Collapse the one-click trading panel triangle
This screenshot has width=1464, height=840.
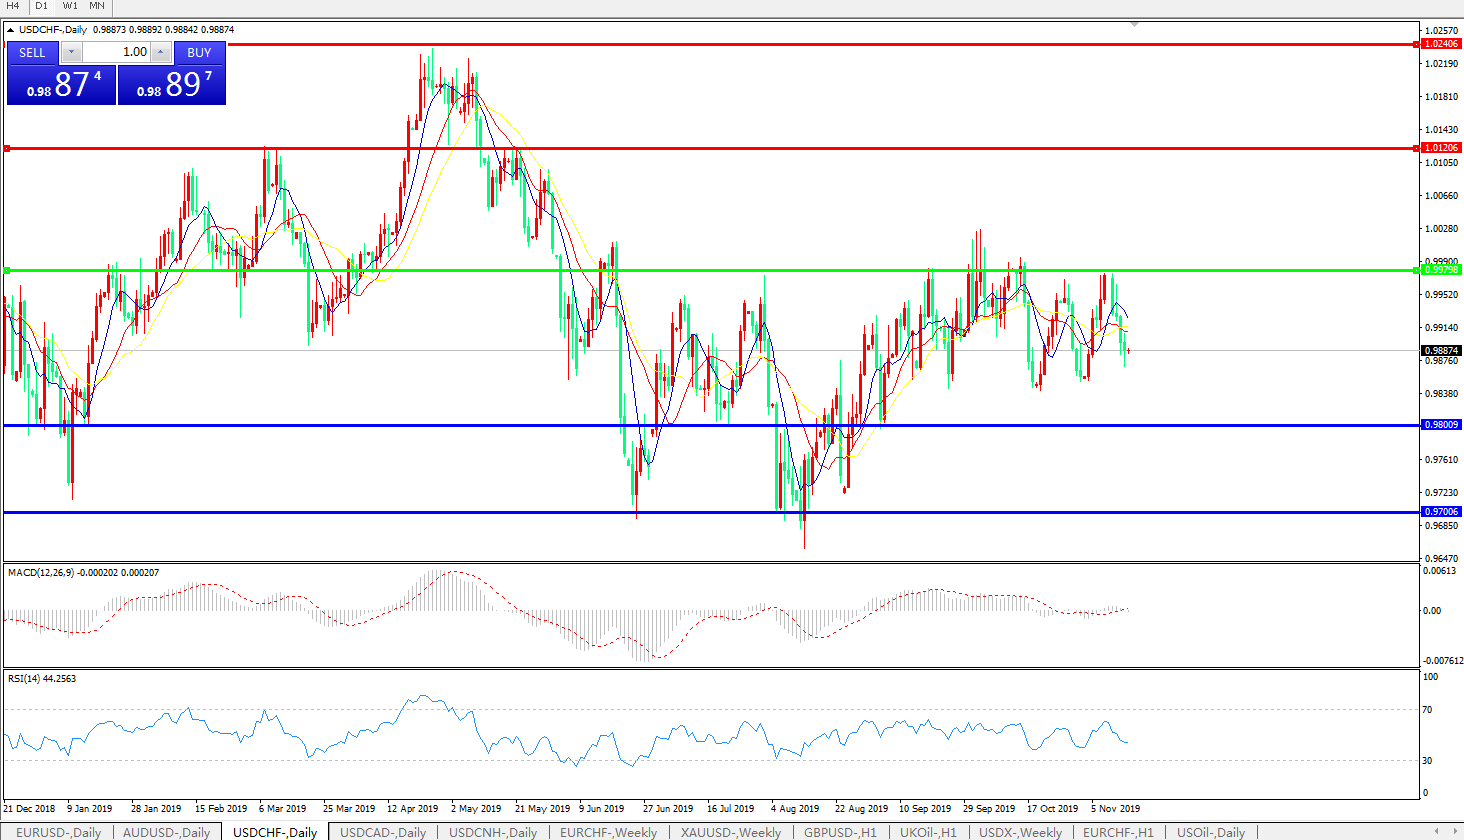11,30
